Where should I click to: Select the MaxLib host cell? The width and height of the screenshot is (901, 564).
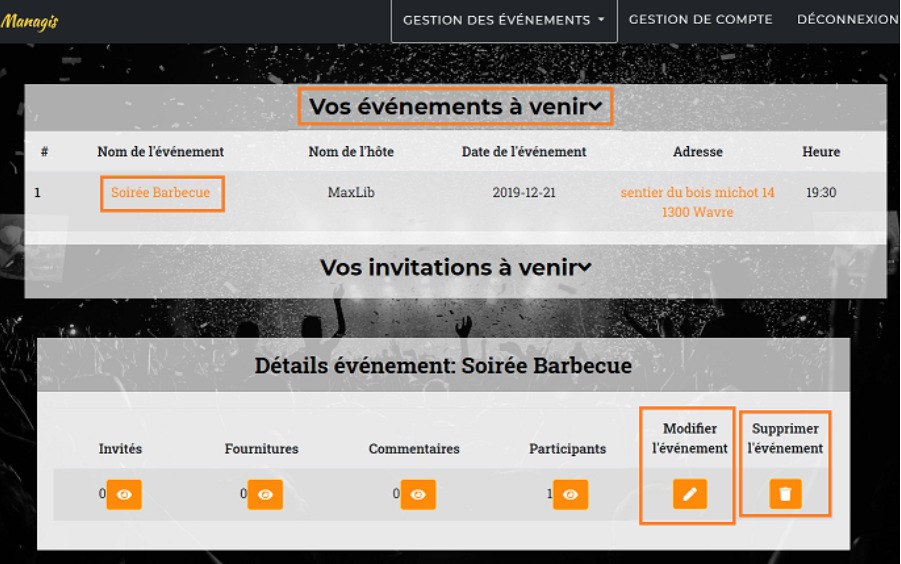click(351, 193)
